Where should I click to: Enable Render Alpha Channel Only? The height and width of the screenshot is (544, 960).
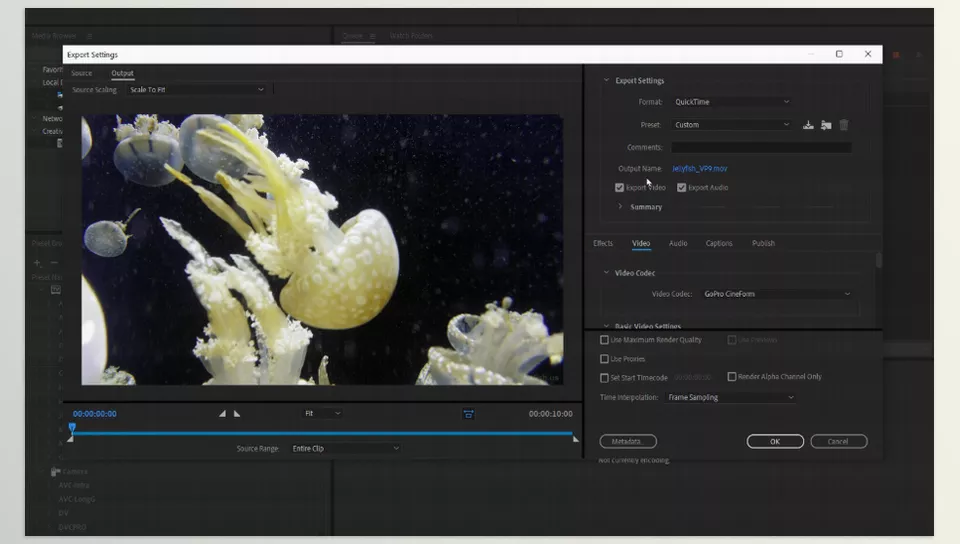click(x=732, y=376)
